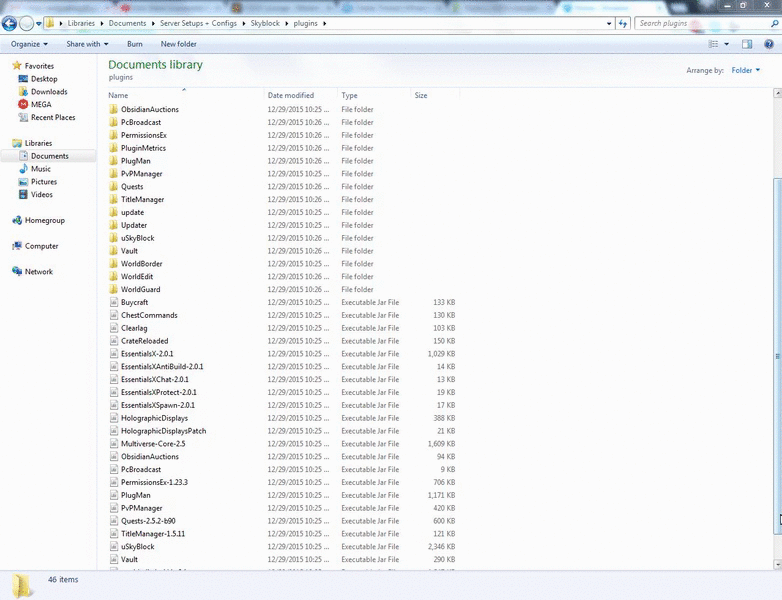Open the Share with menu
Viewport: 782px width, 600px height.
87,44
